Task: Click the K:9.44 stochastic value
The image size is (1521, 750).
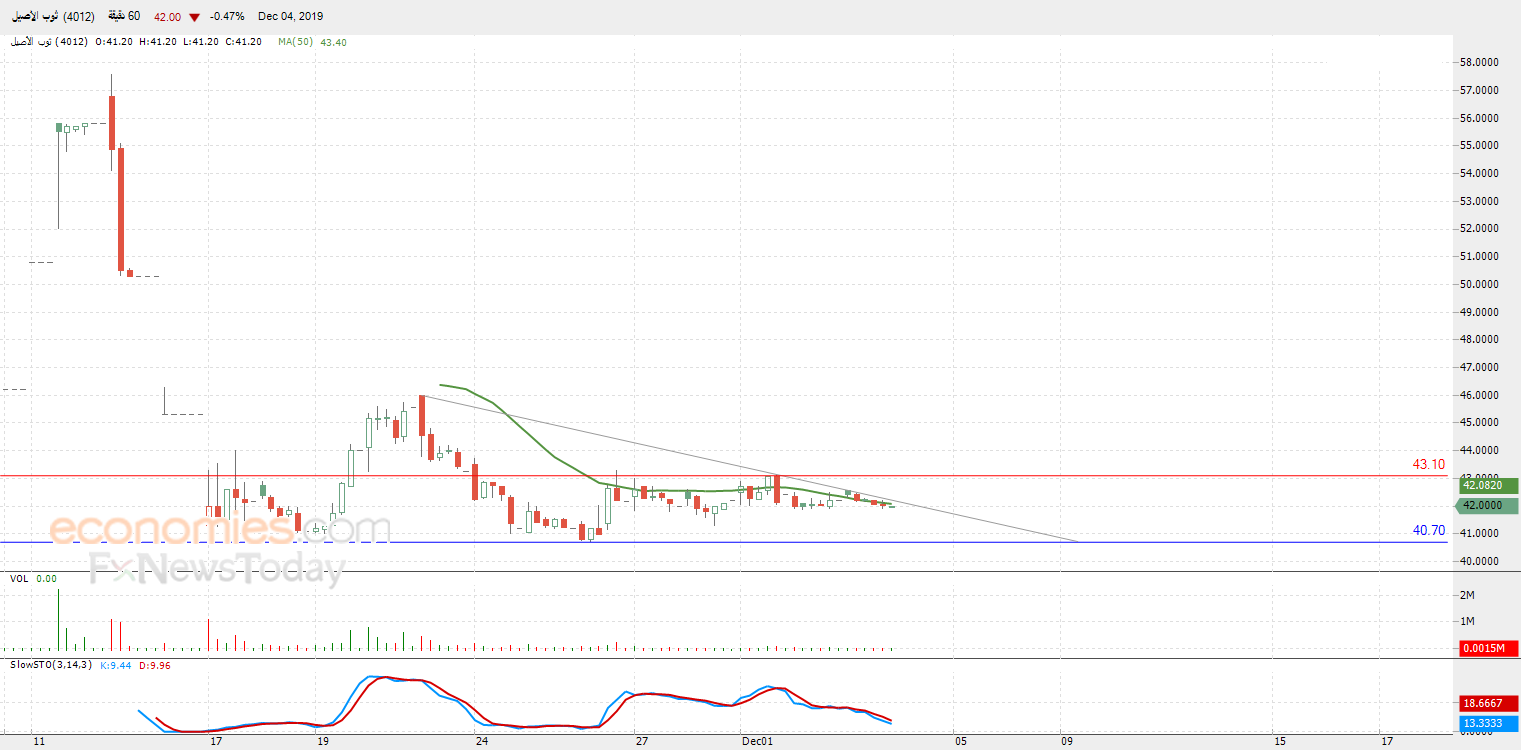Action: [116, 664]
